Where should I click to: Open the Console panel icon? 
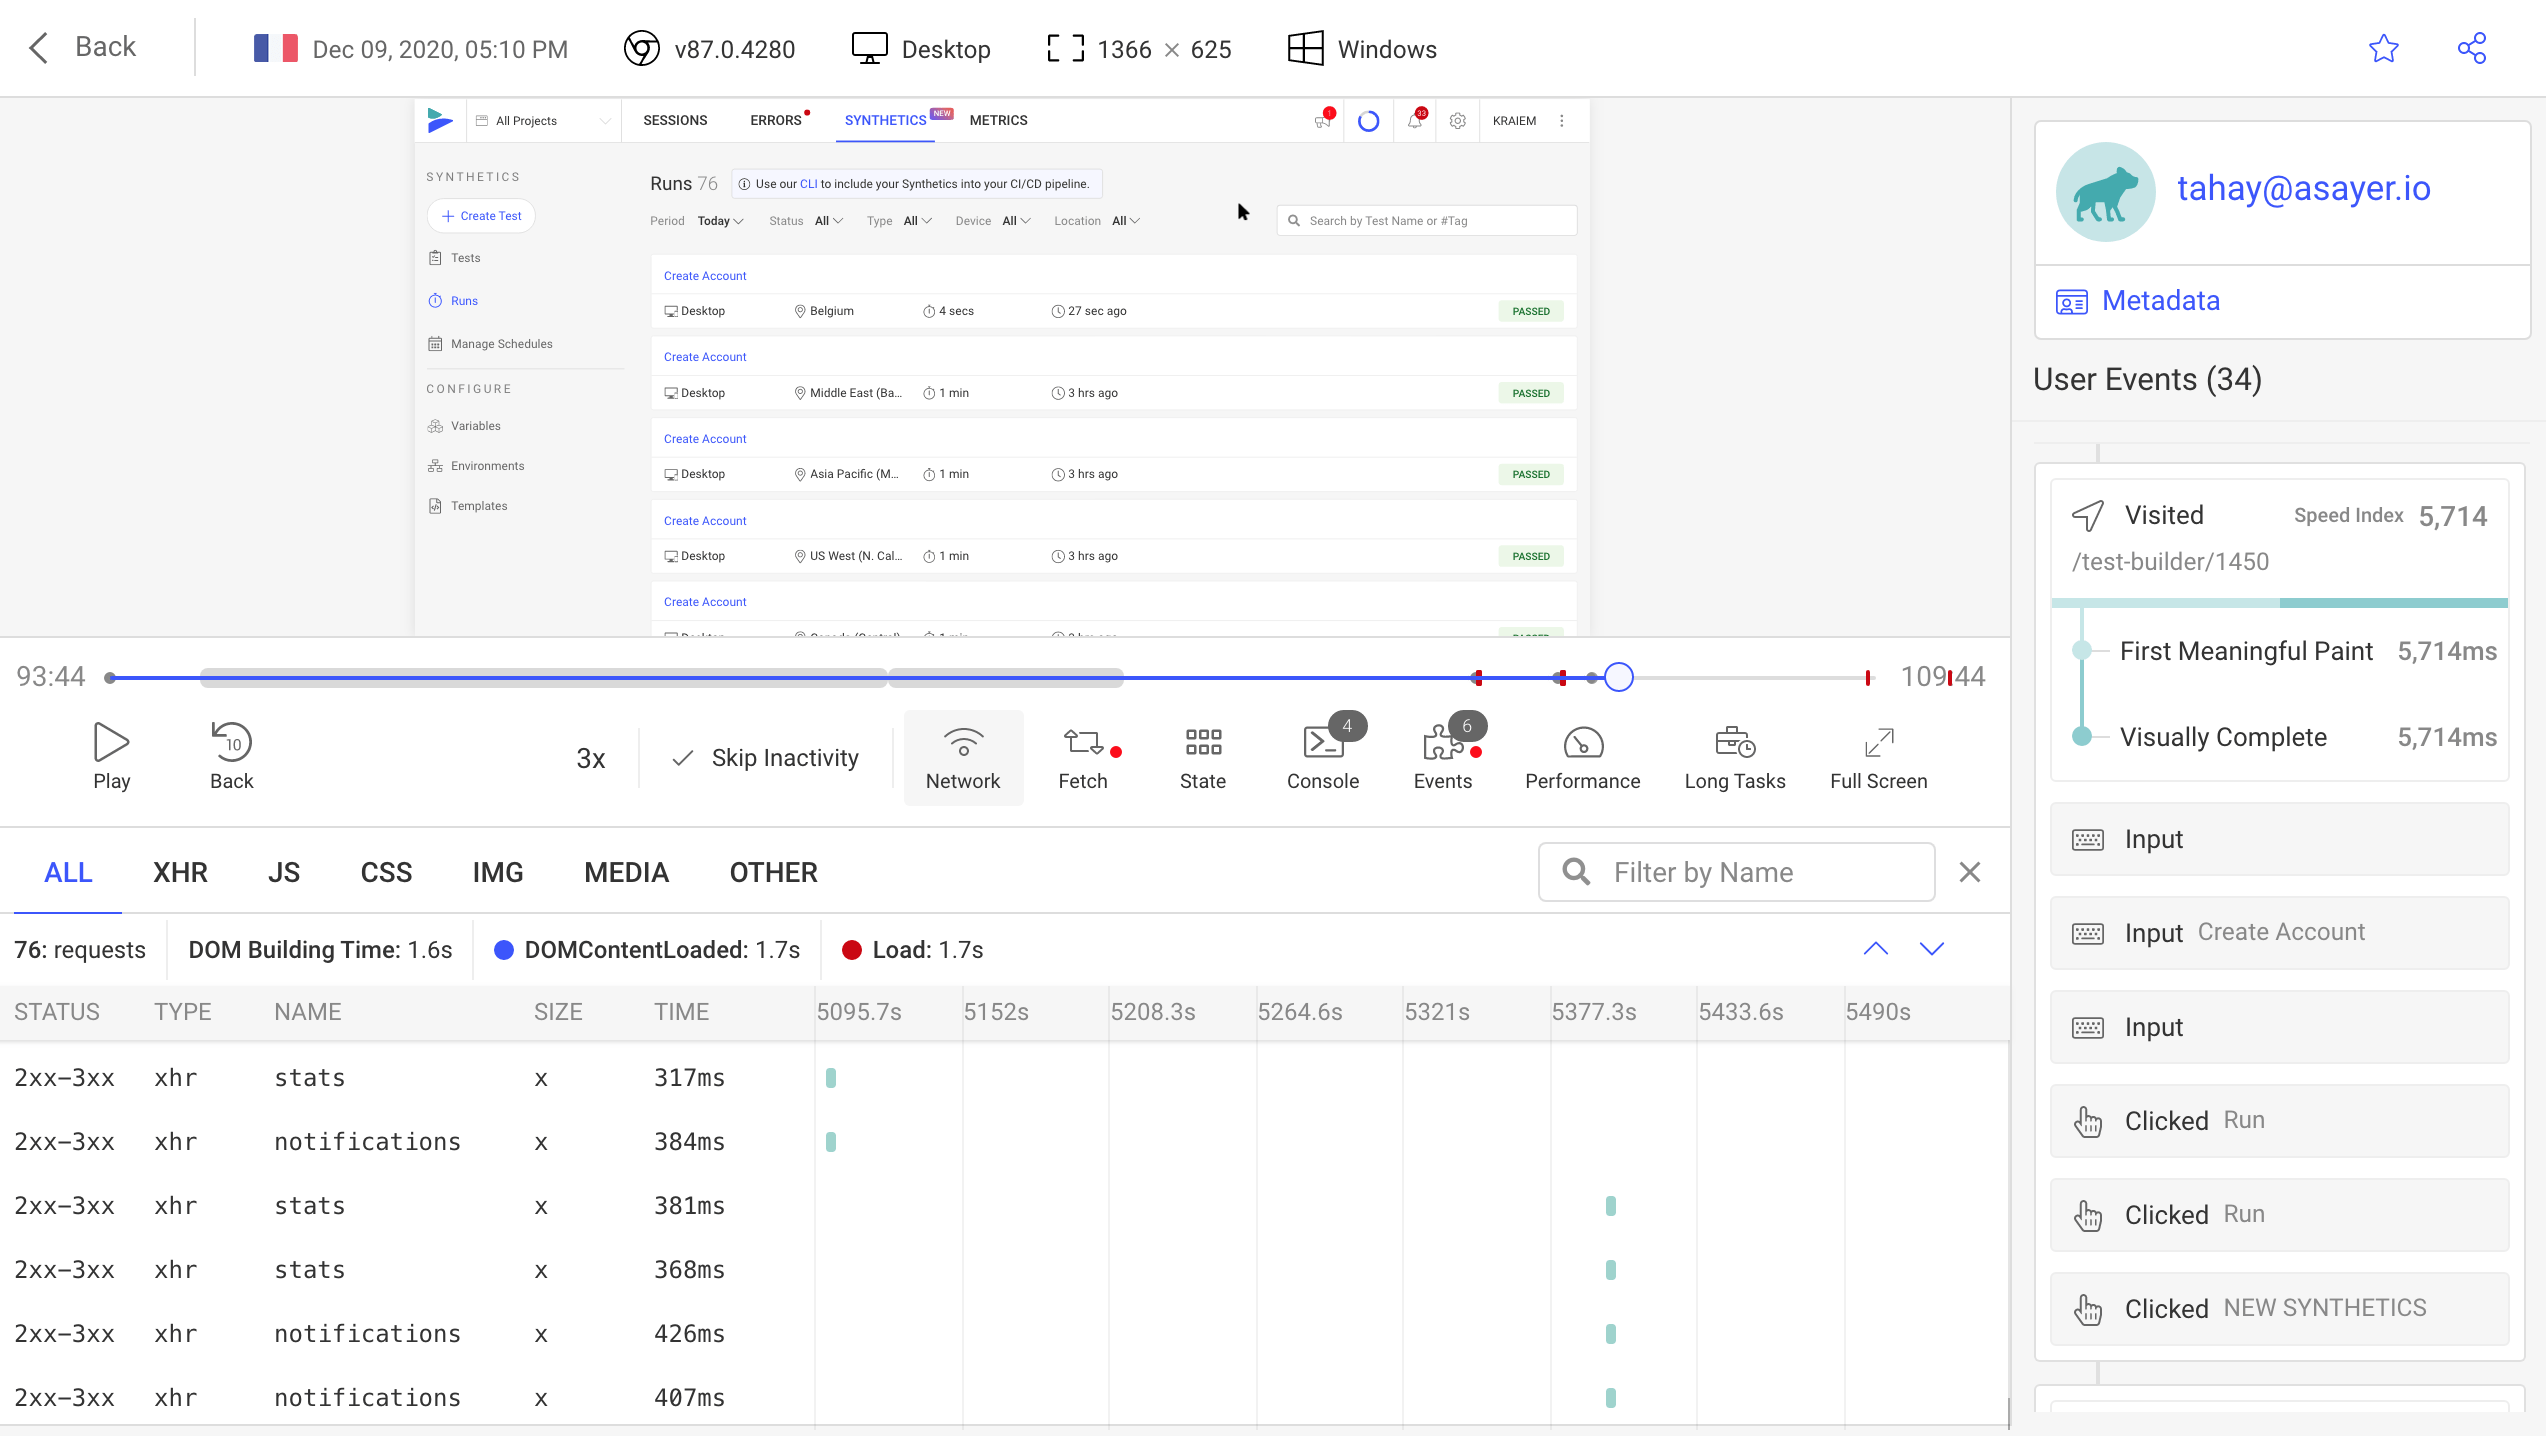tap(1322, 743)
